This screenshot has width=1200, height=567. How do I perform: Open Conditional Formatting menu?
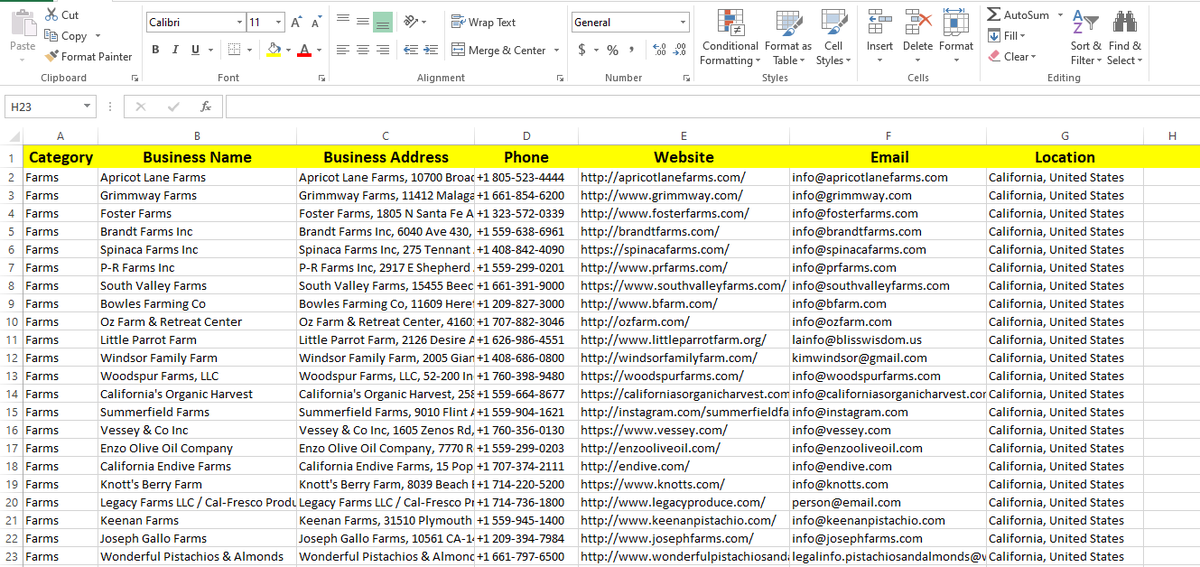[729, 37]
